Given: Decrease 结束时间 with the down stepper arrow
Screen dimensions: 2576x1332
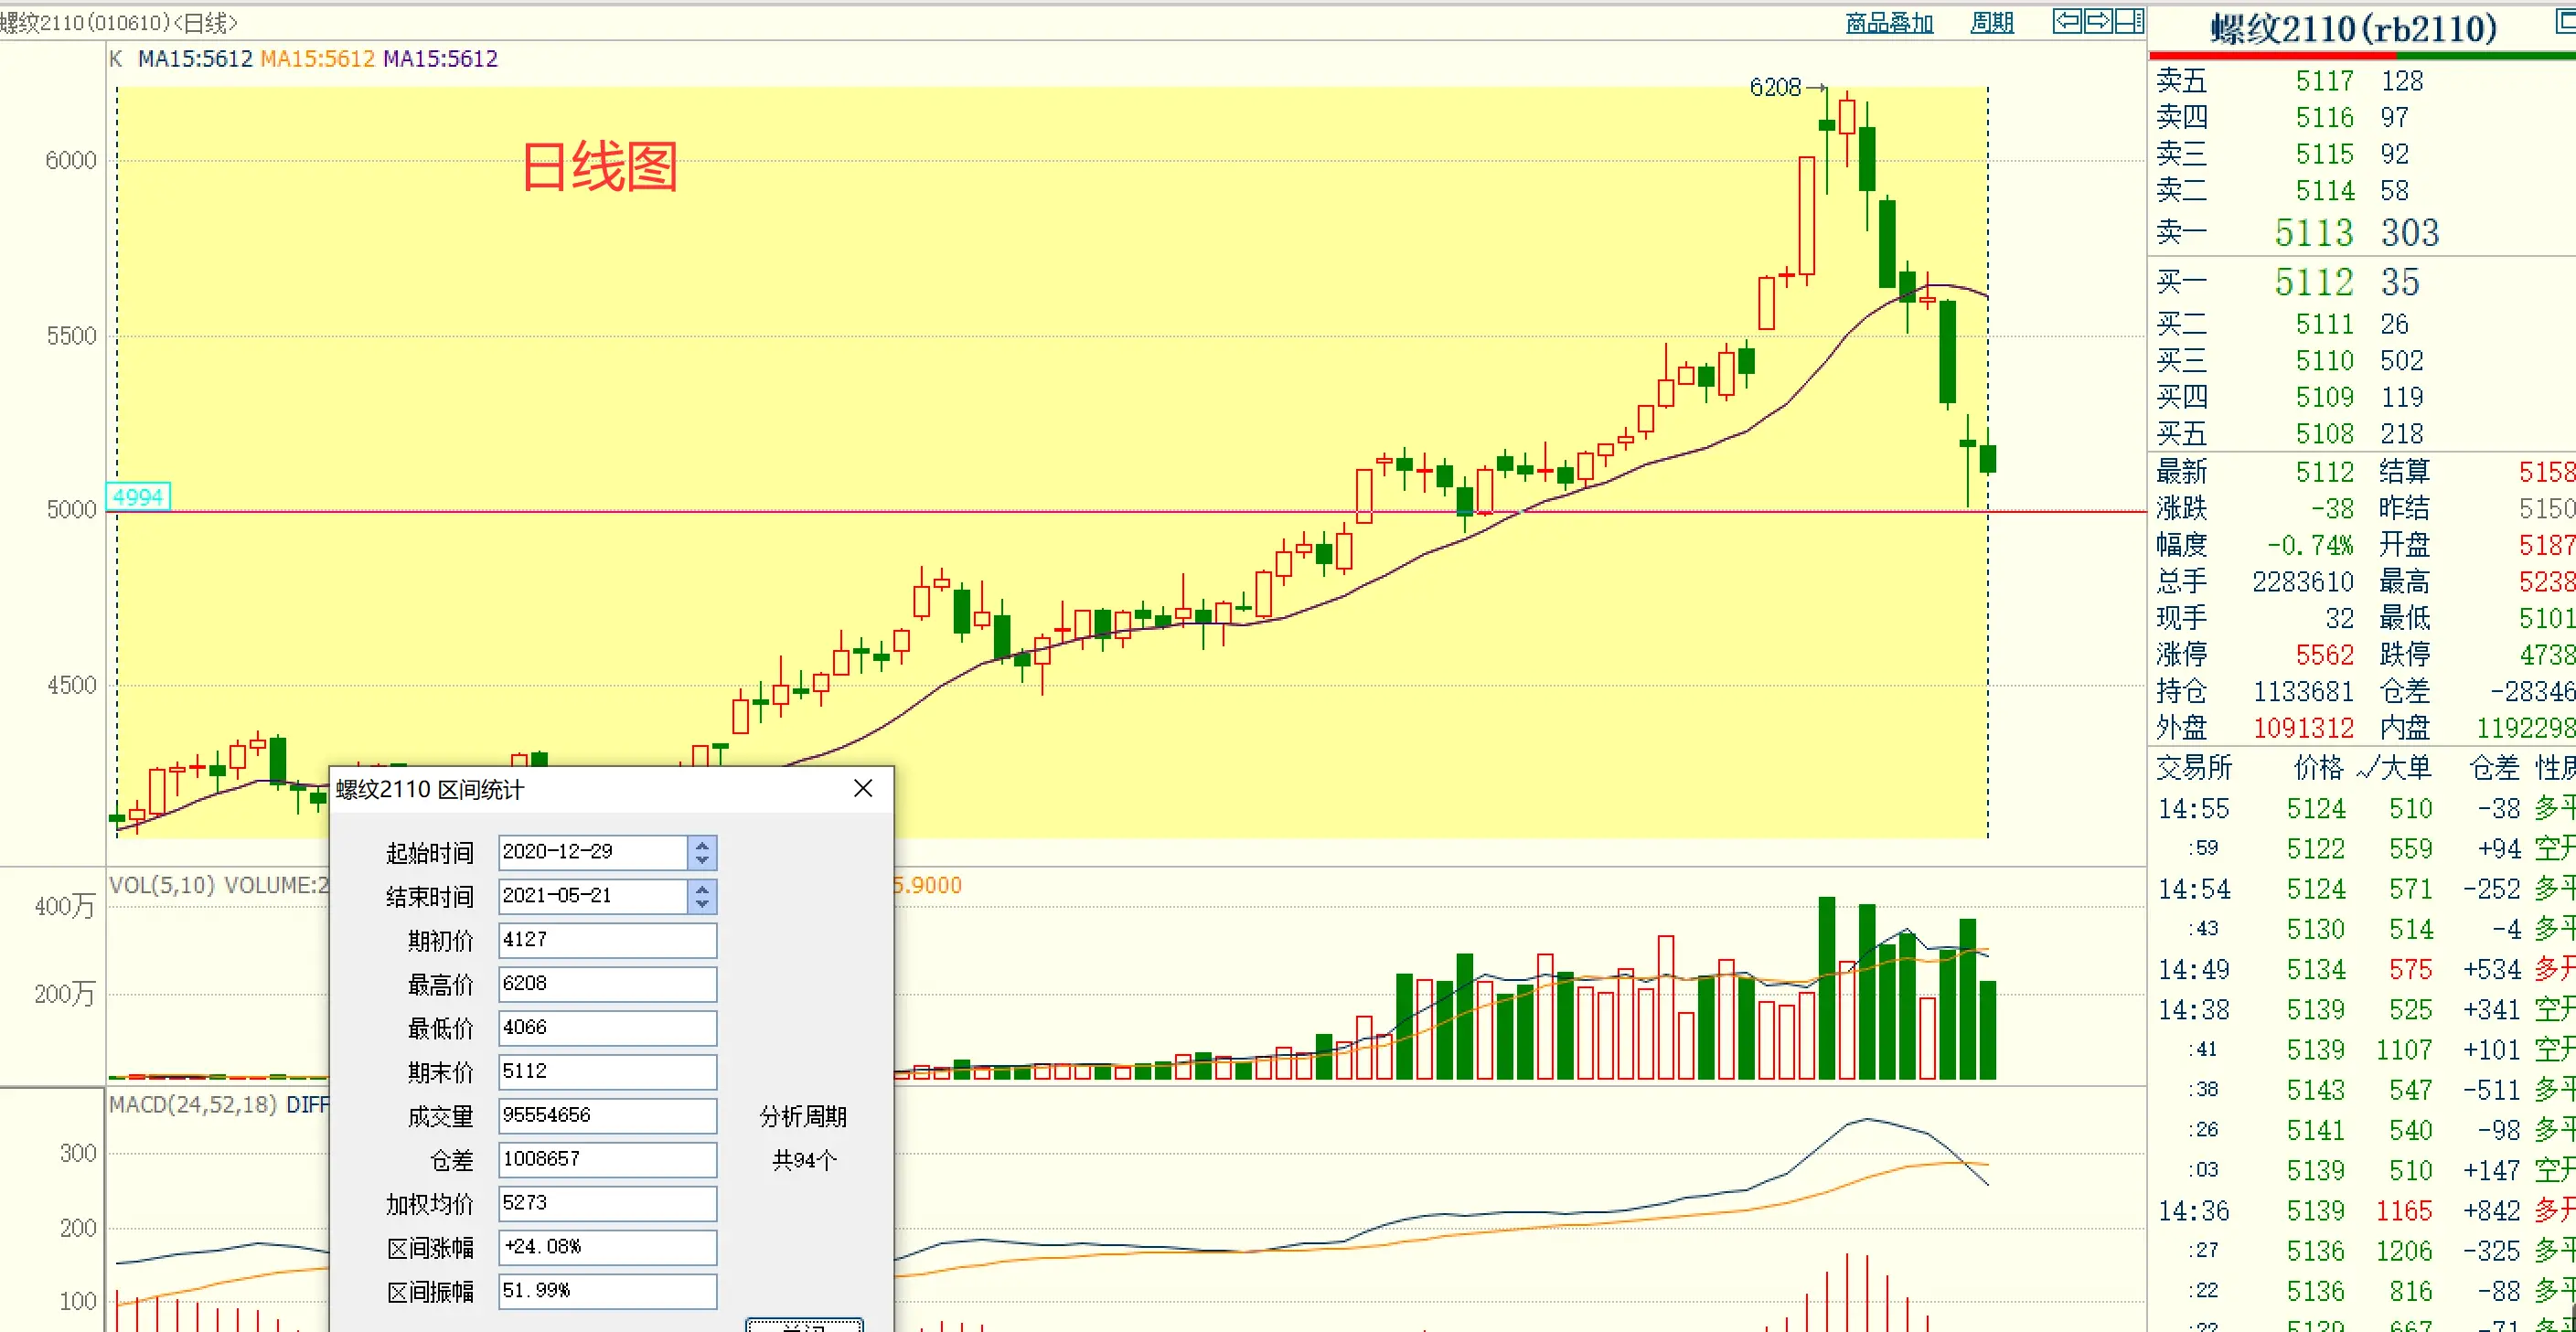Looking at the screenshot, I should (x=702, y=904).
